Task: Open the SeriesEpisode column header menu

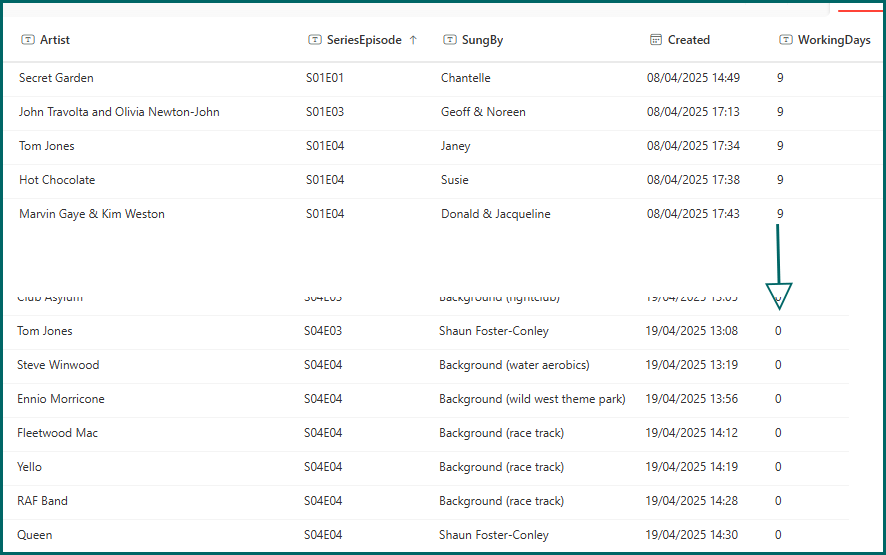Action: click(x=364, y=40)
